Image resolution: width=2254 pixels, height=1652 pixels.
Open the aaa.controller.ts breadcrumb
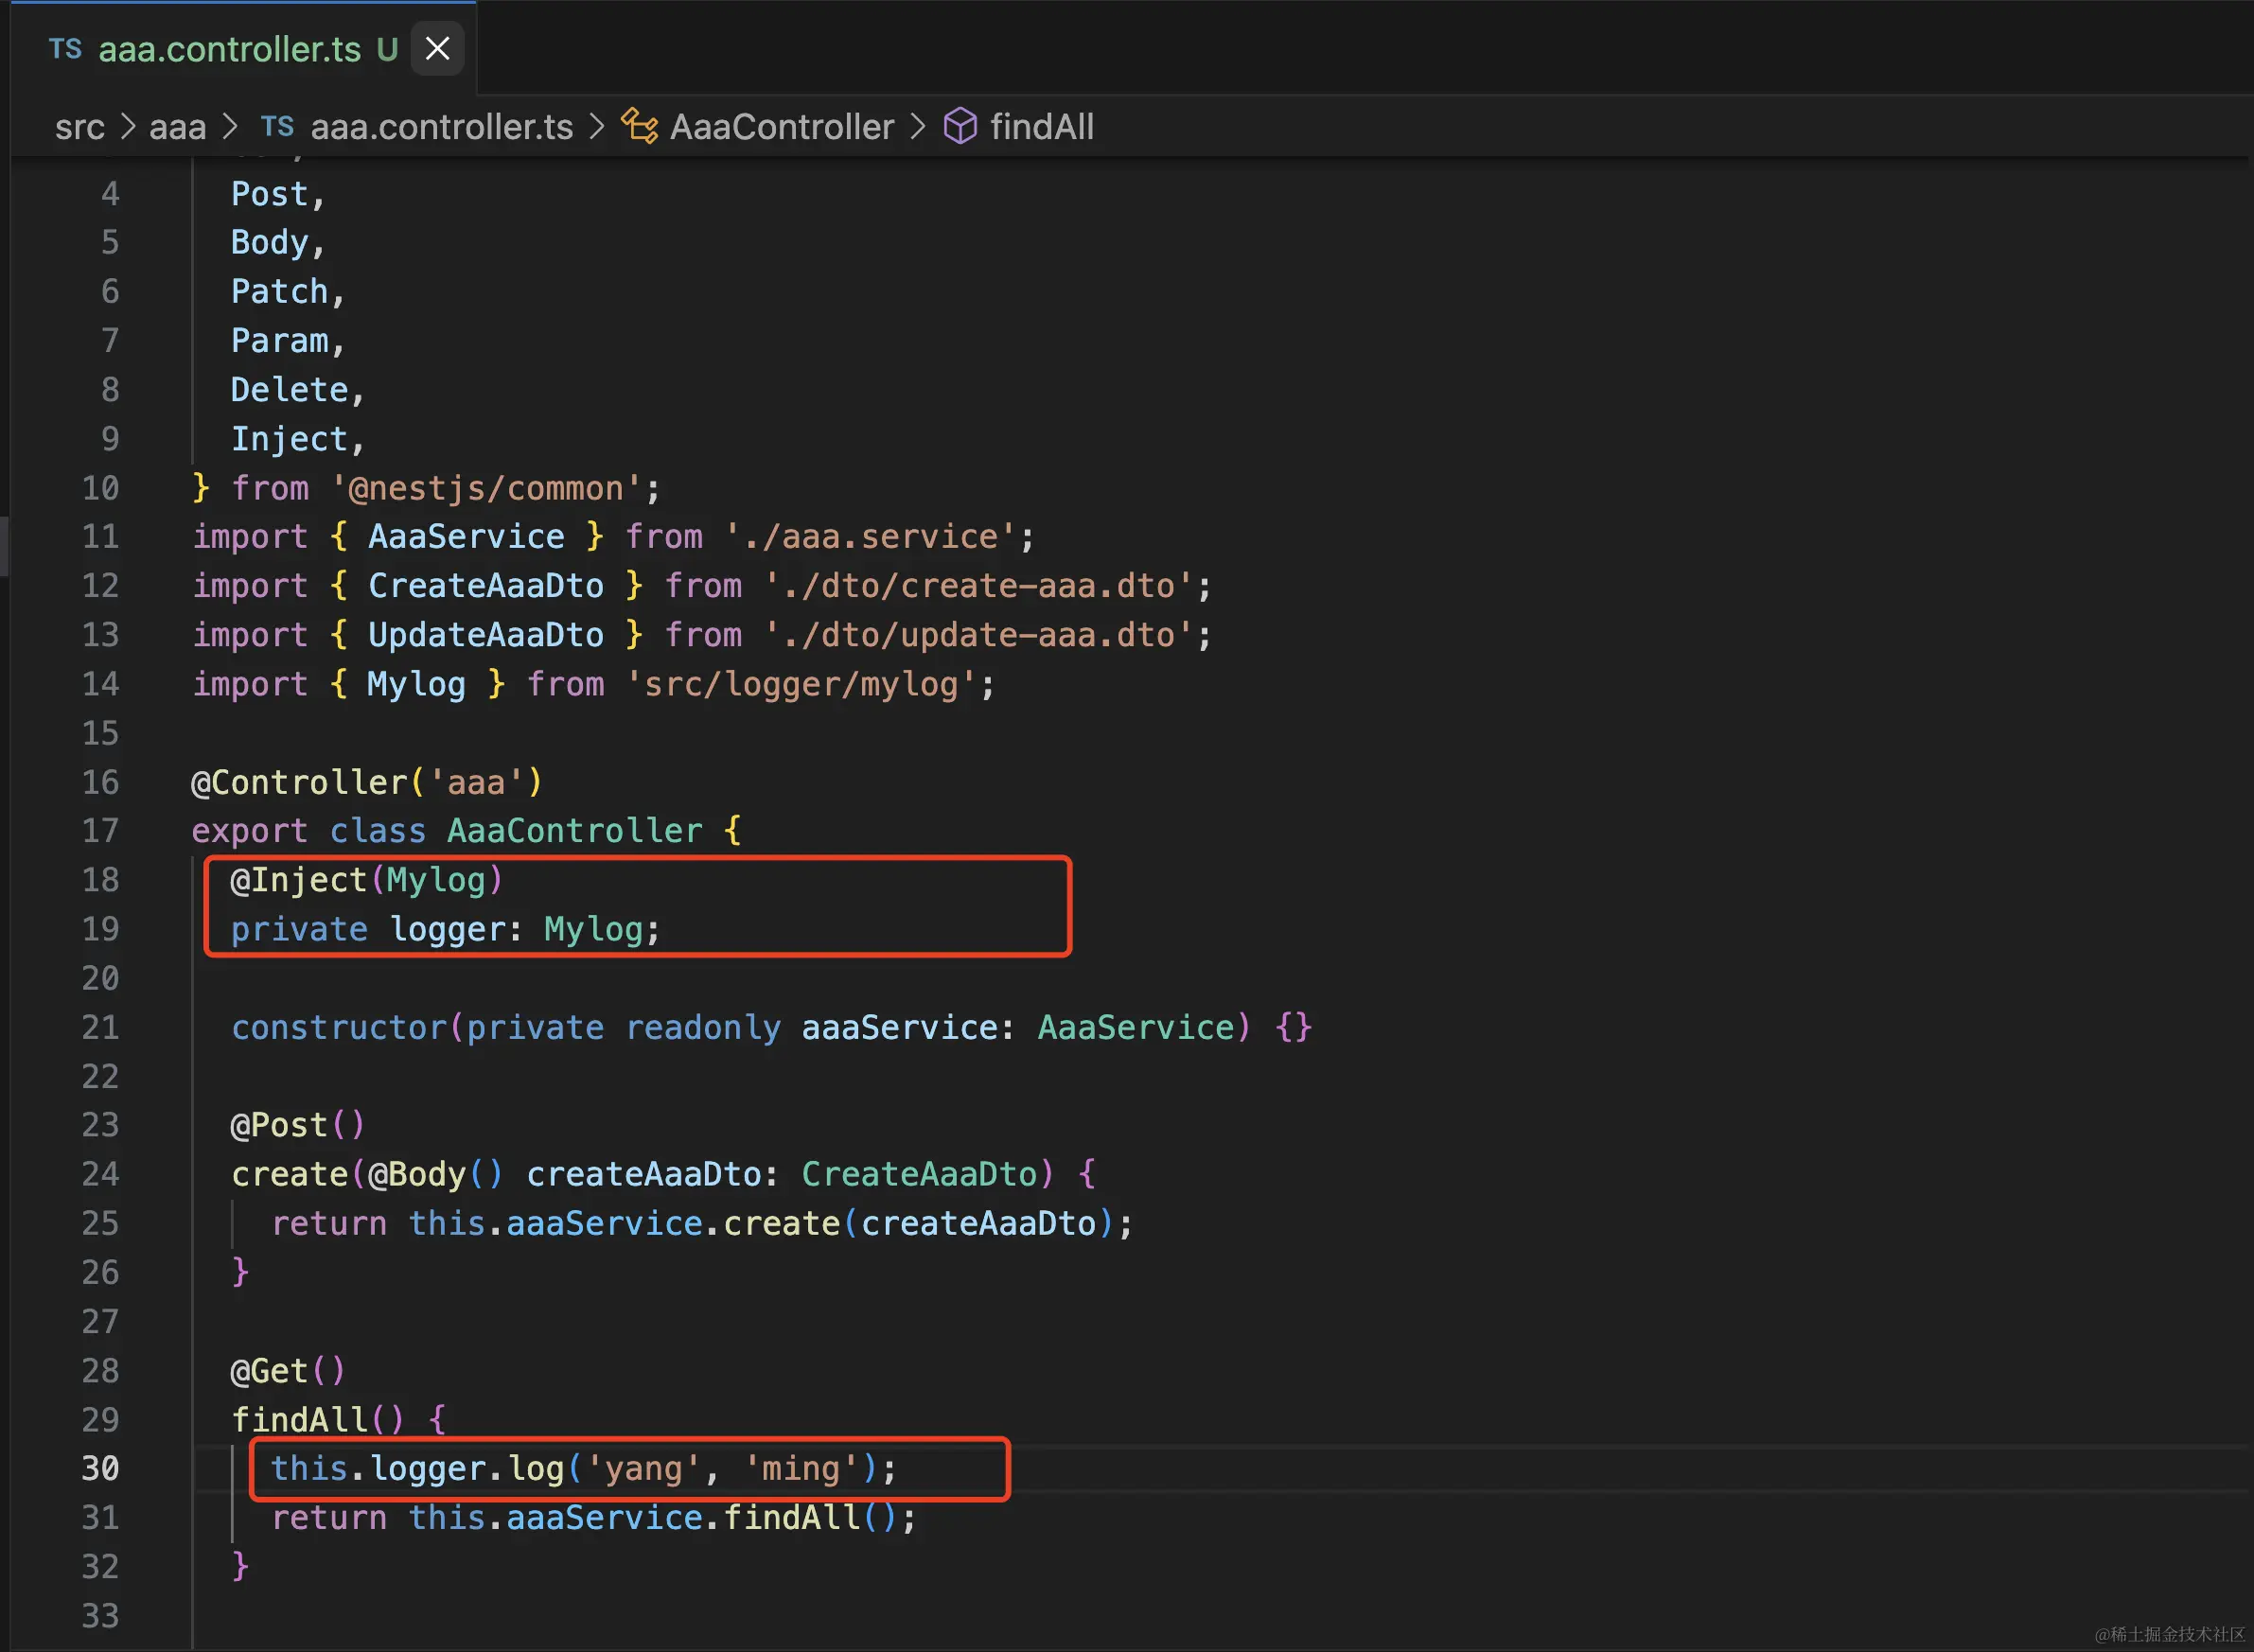tap(441, 127)
